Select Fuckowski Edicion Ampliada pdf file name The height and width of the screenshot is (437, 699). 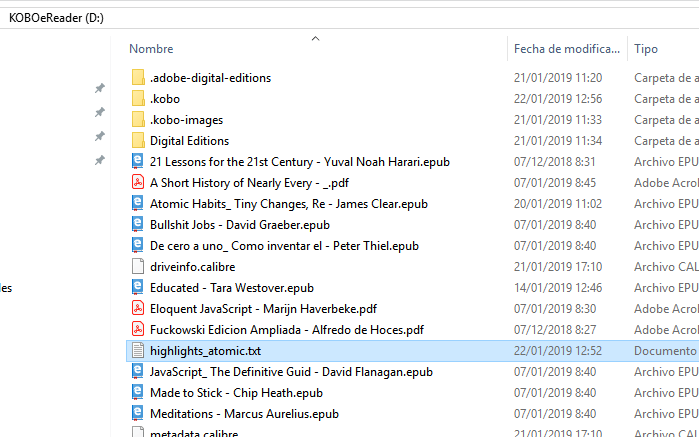pyautogui.click(x=287, y=329)
